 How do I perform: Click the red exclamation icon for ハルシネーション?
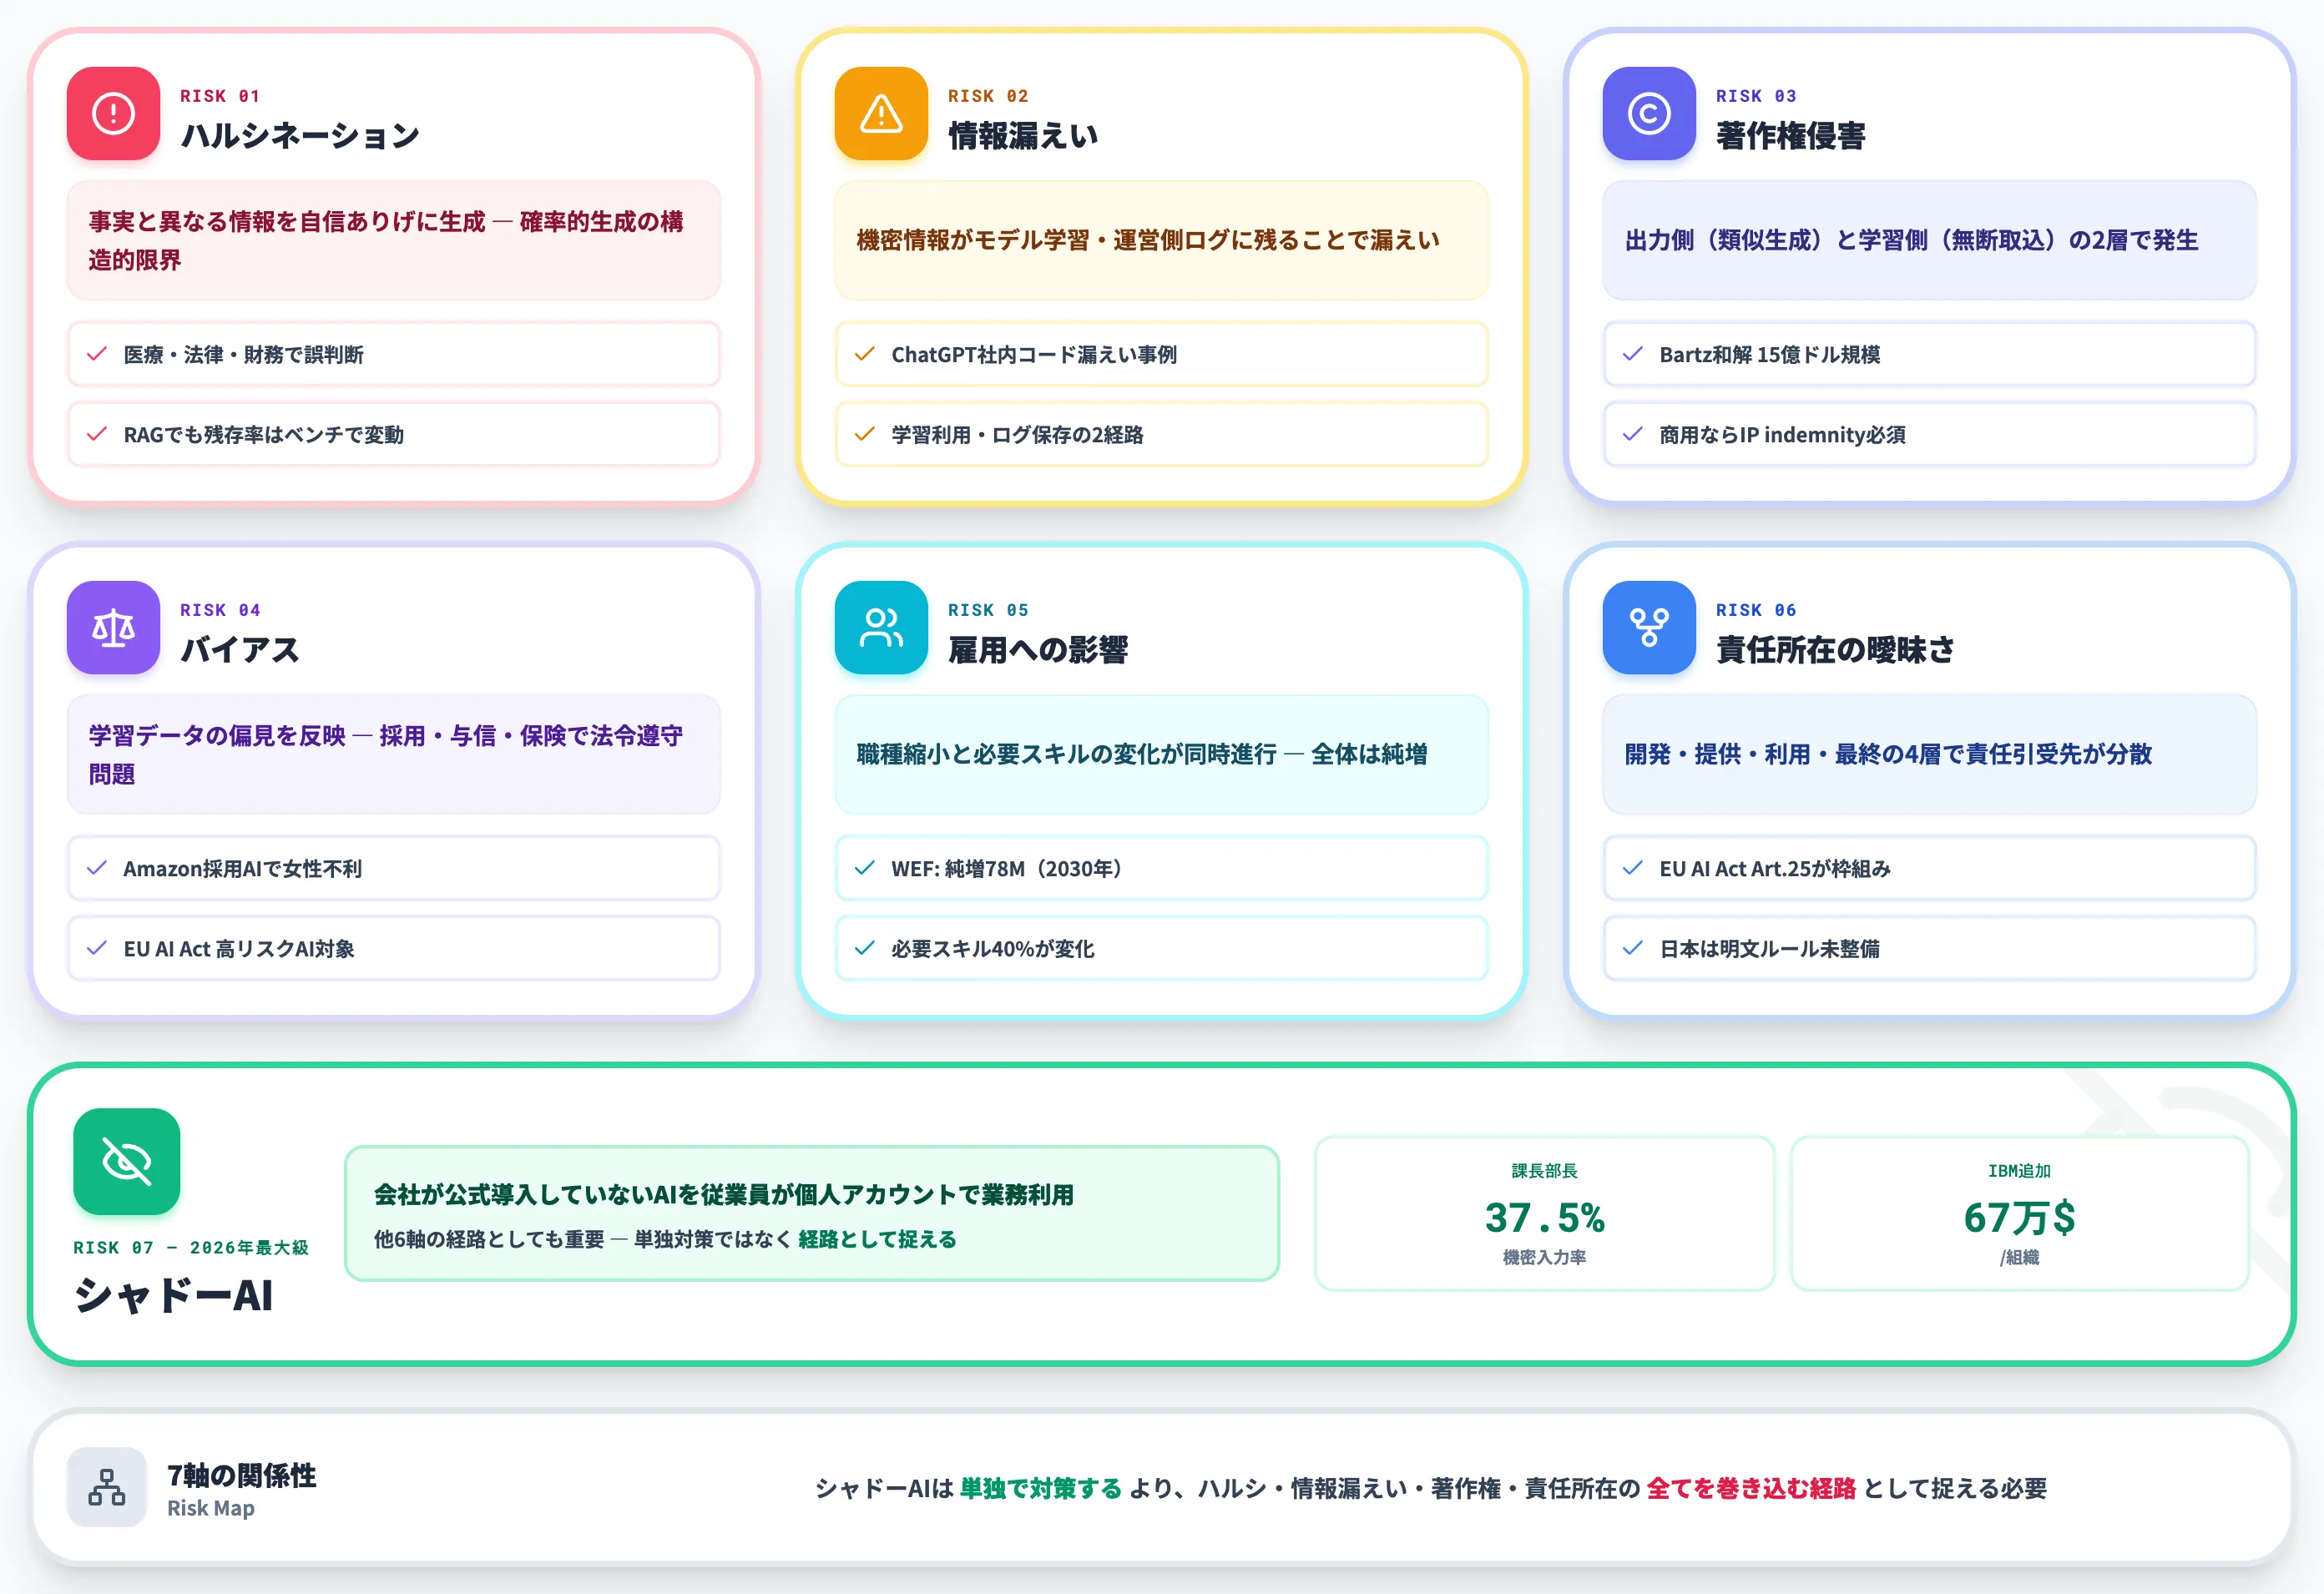[113, 113]
